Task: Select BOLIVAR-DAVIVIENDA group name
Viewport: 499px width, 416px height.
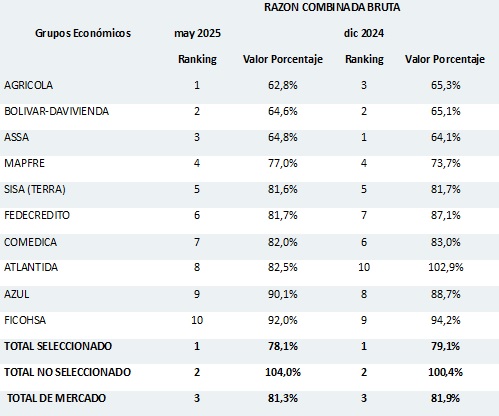Action: [56, 111]
